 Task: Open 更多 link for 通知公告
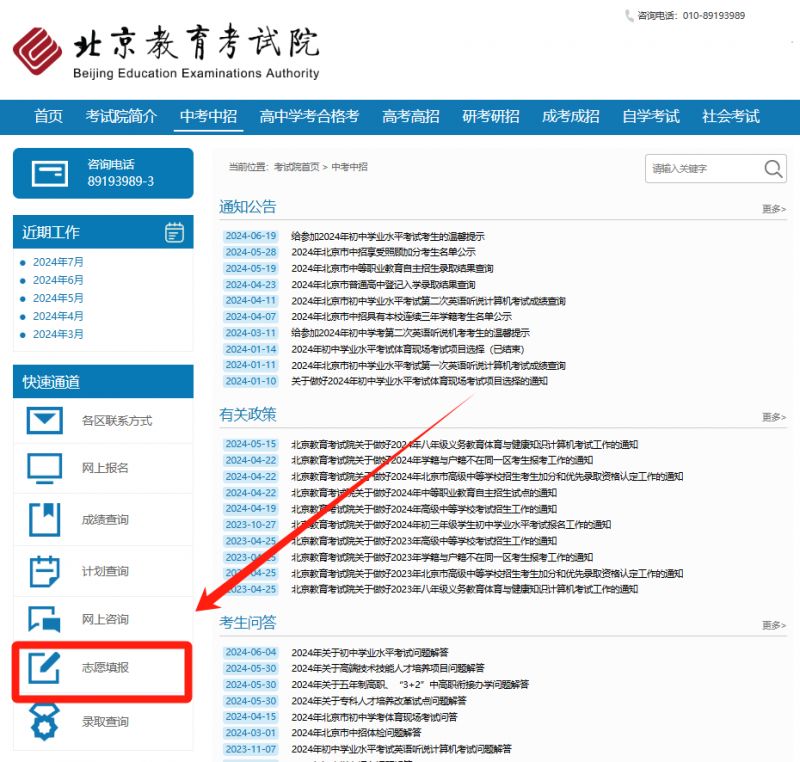(x=774, y=209)
